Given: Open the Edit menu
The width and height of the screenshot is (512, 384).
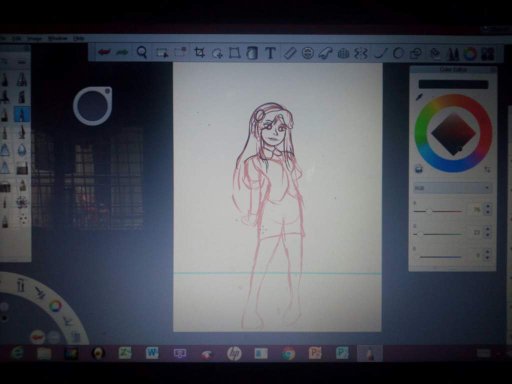Looking at the screenshot, I should (17, 39).
